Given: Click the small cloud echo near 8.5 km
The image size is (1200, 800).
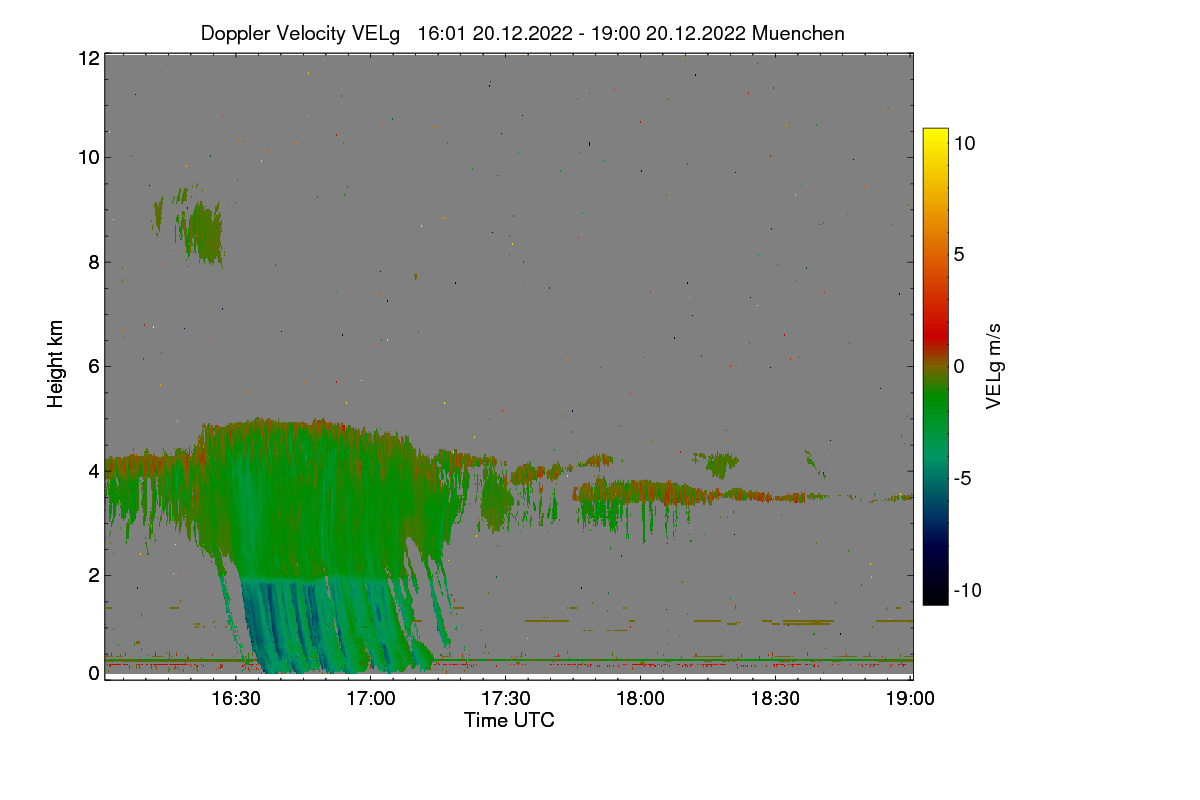Looking at the screenshot, I should (x=198, y=228).
